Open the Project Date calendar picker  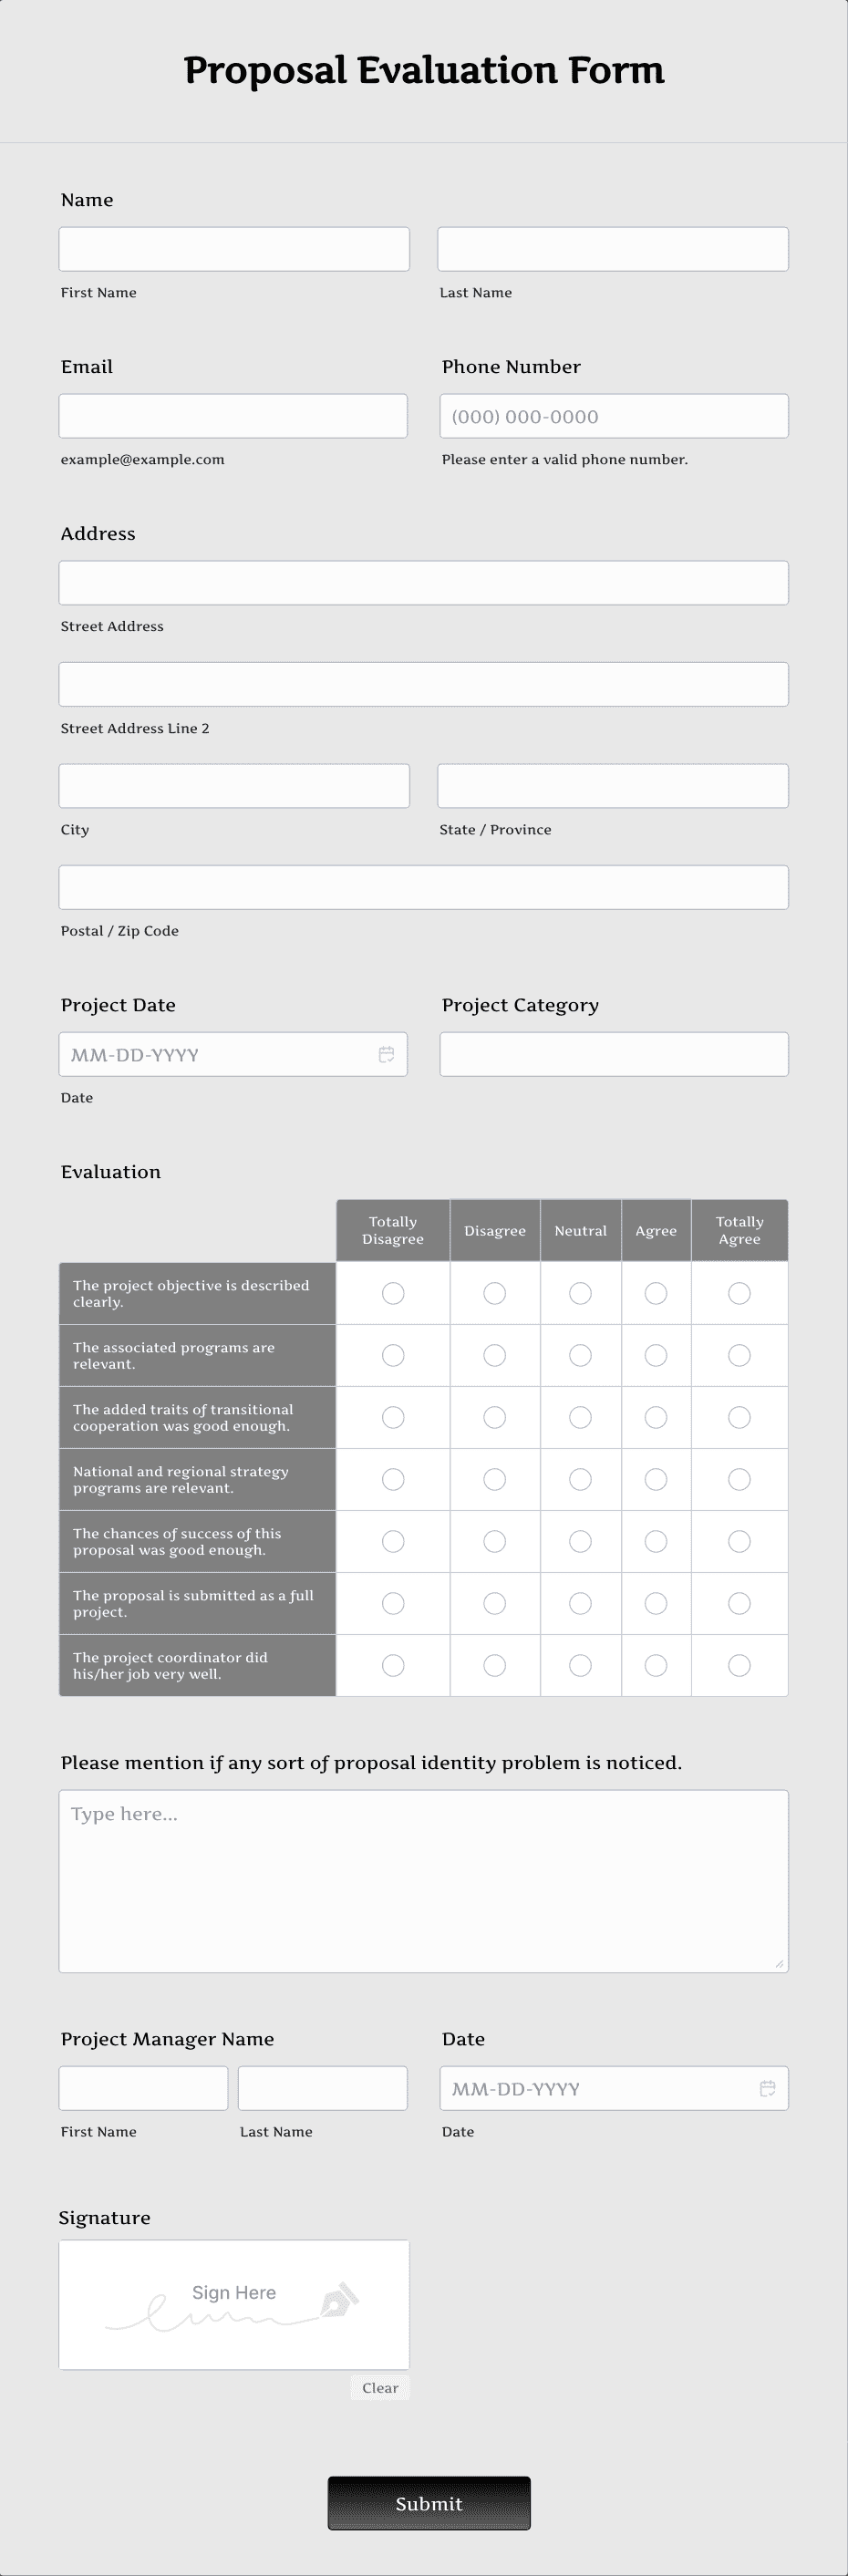(386, 1053)
